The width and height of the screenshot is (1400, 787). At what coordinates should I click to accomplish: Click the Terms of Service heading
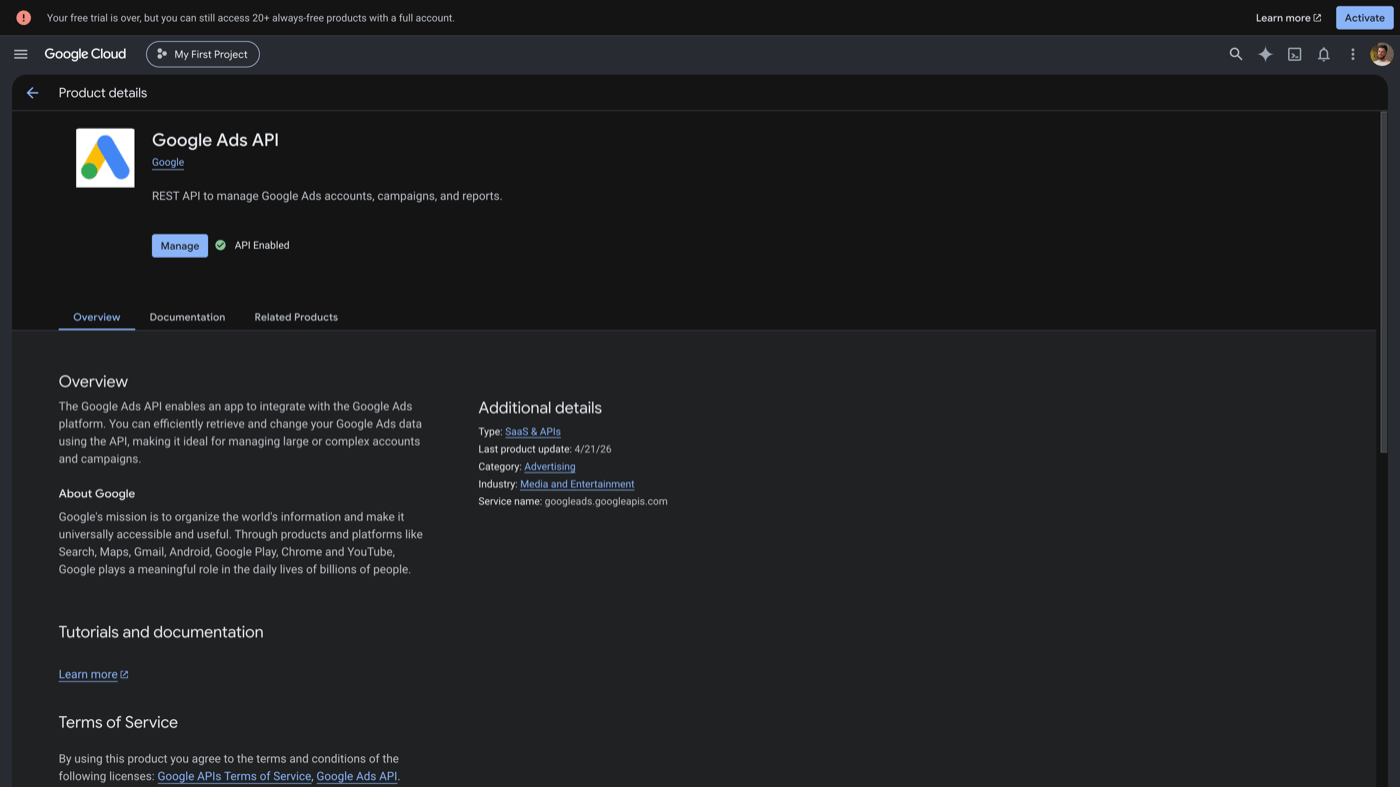118,722
